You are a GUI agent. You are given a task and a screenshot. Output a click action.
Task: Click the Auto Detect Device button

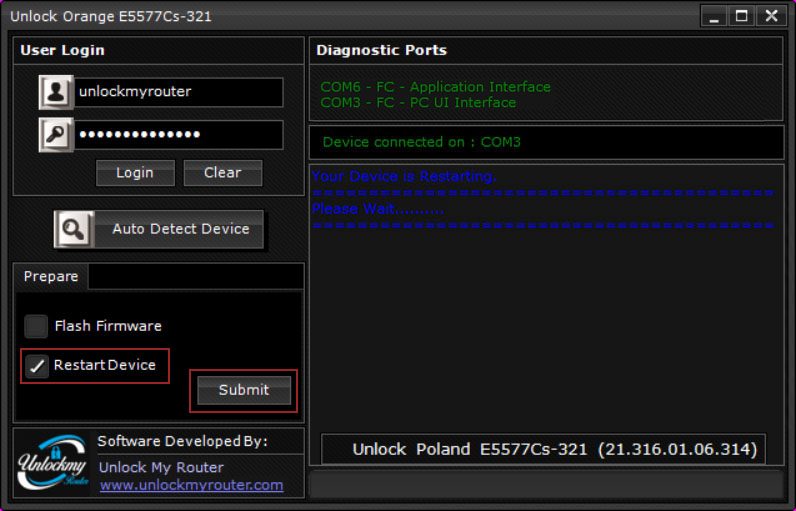(x=159, y=229)
